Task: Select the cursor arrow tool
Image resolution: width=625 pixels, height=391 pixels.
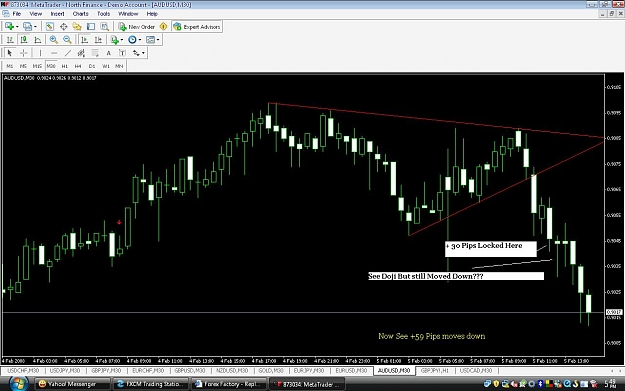Action: [x=10, y=53]
